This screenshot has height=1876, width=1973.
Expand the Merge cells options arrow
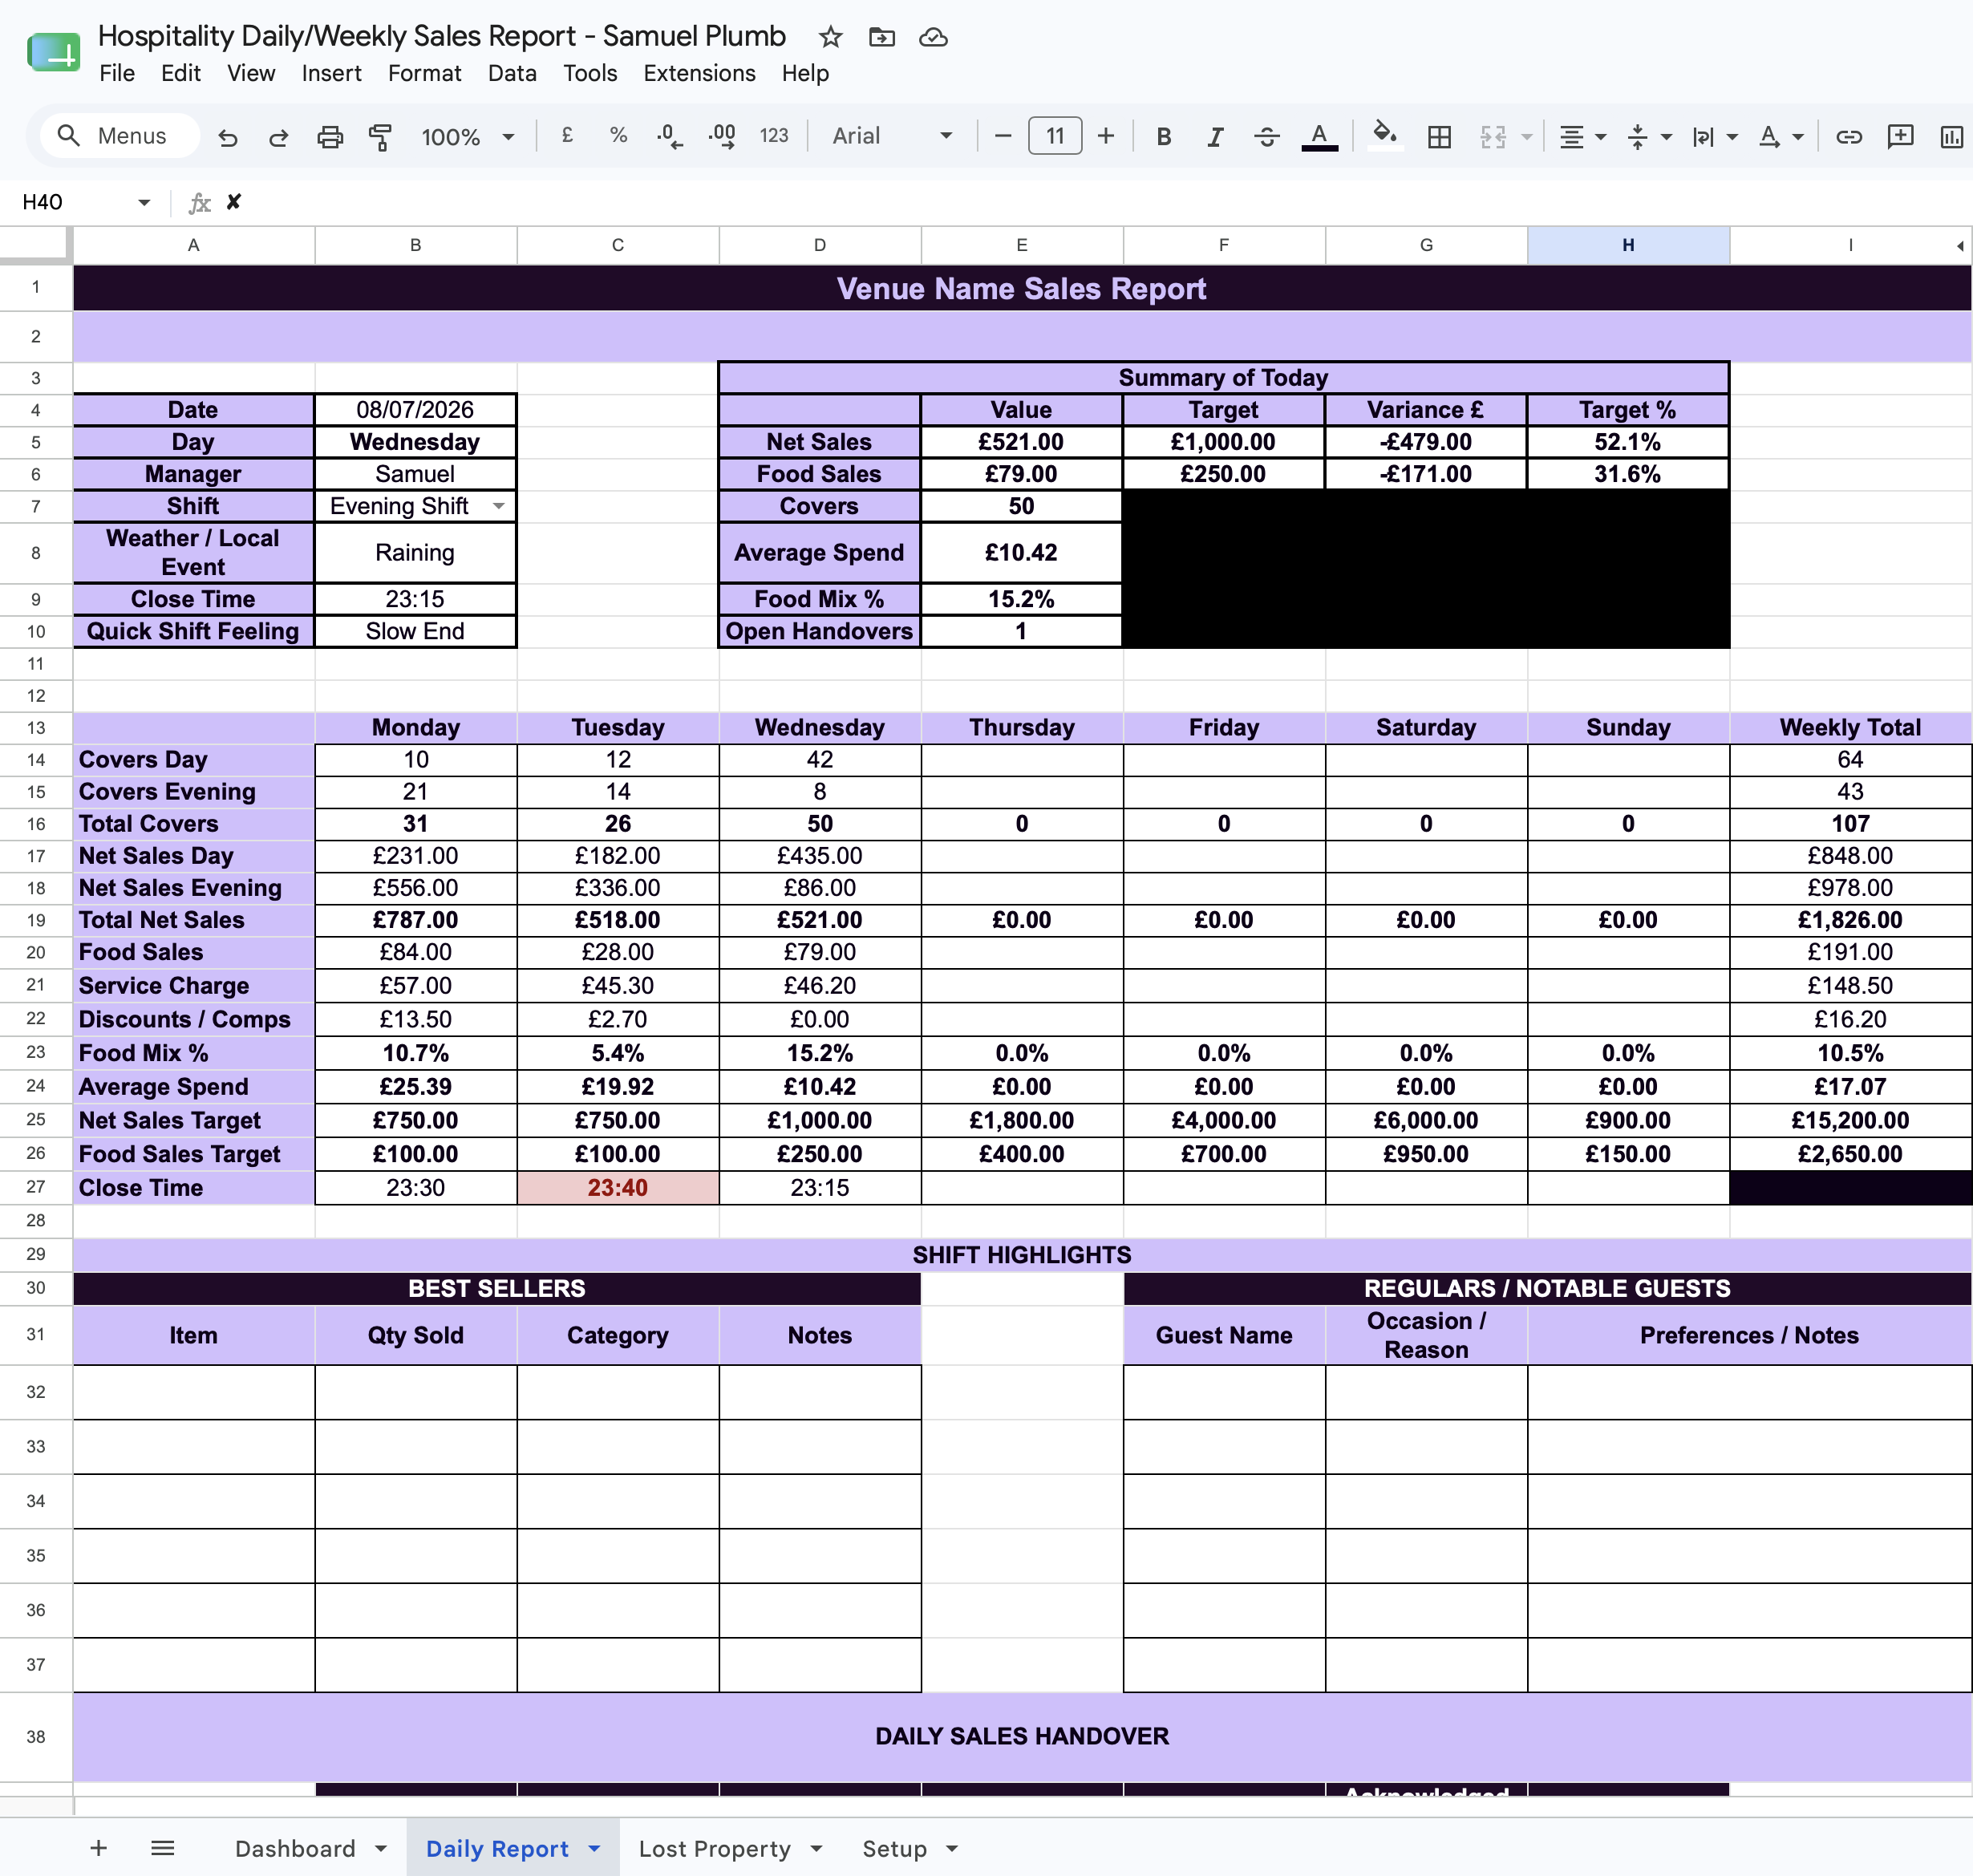click(x=1526, y=136)
